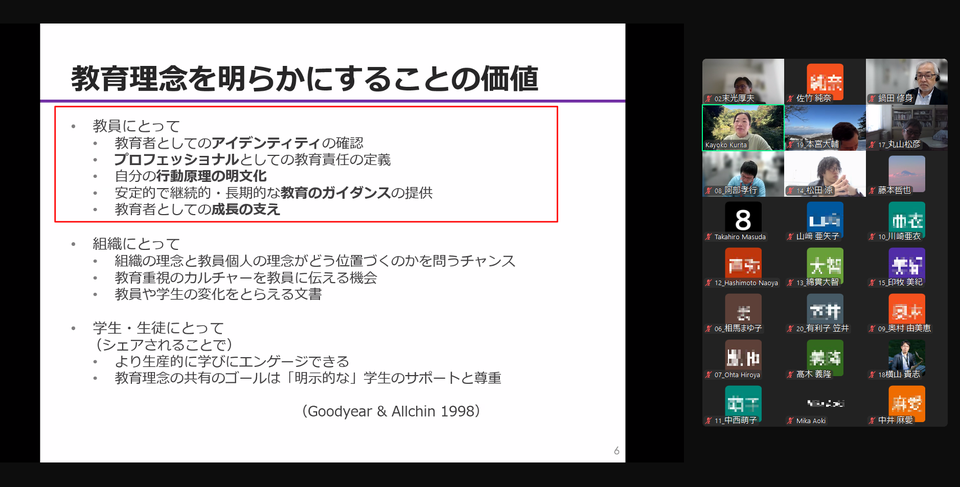960x487 pixels.
Task: Click muted mic icon beside 鍋田 修身
Action: (x=871, y=99)
